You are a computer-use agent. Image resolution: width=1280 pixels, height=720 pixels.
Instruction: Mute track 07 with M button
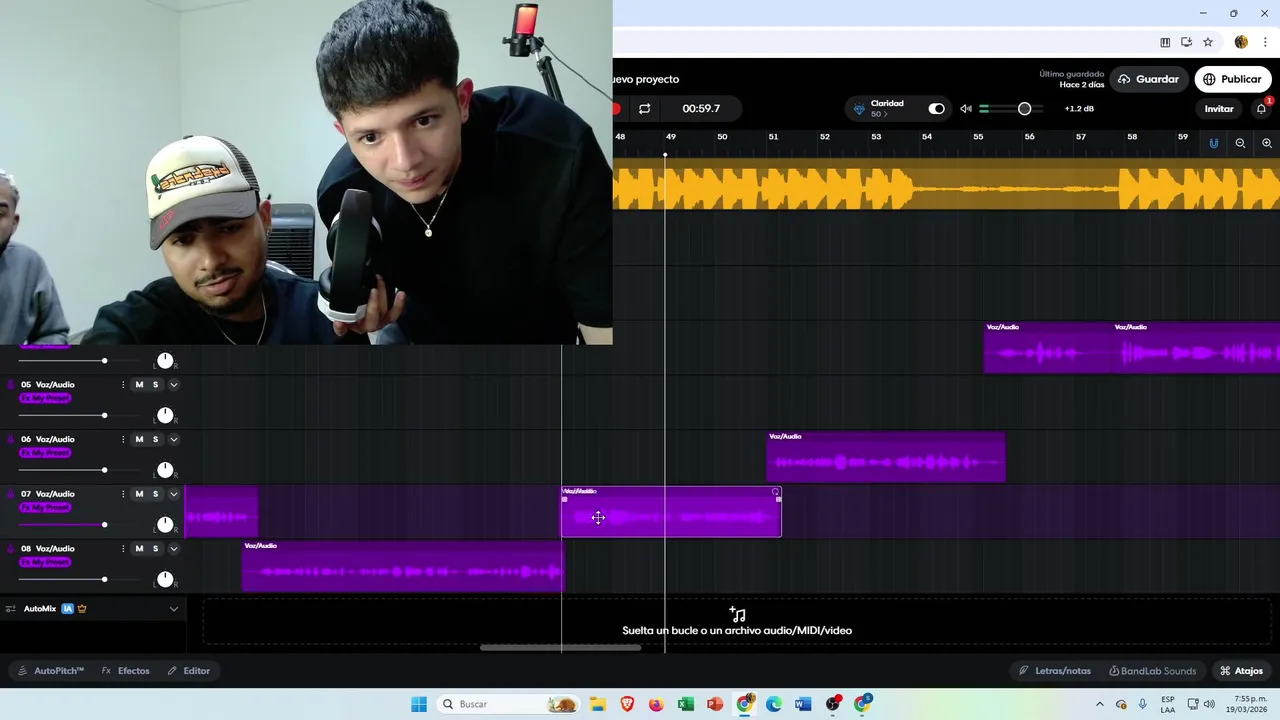(x=139, y=494)
